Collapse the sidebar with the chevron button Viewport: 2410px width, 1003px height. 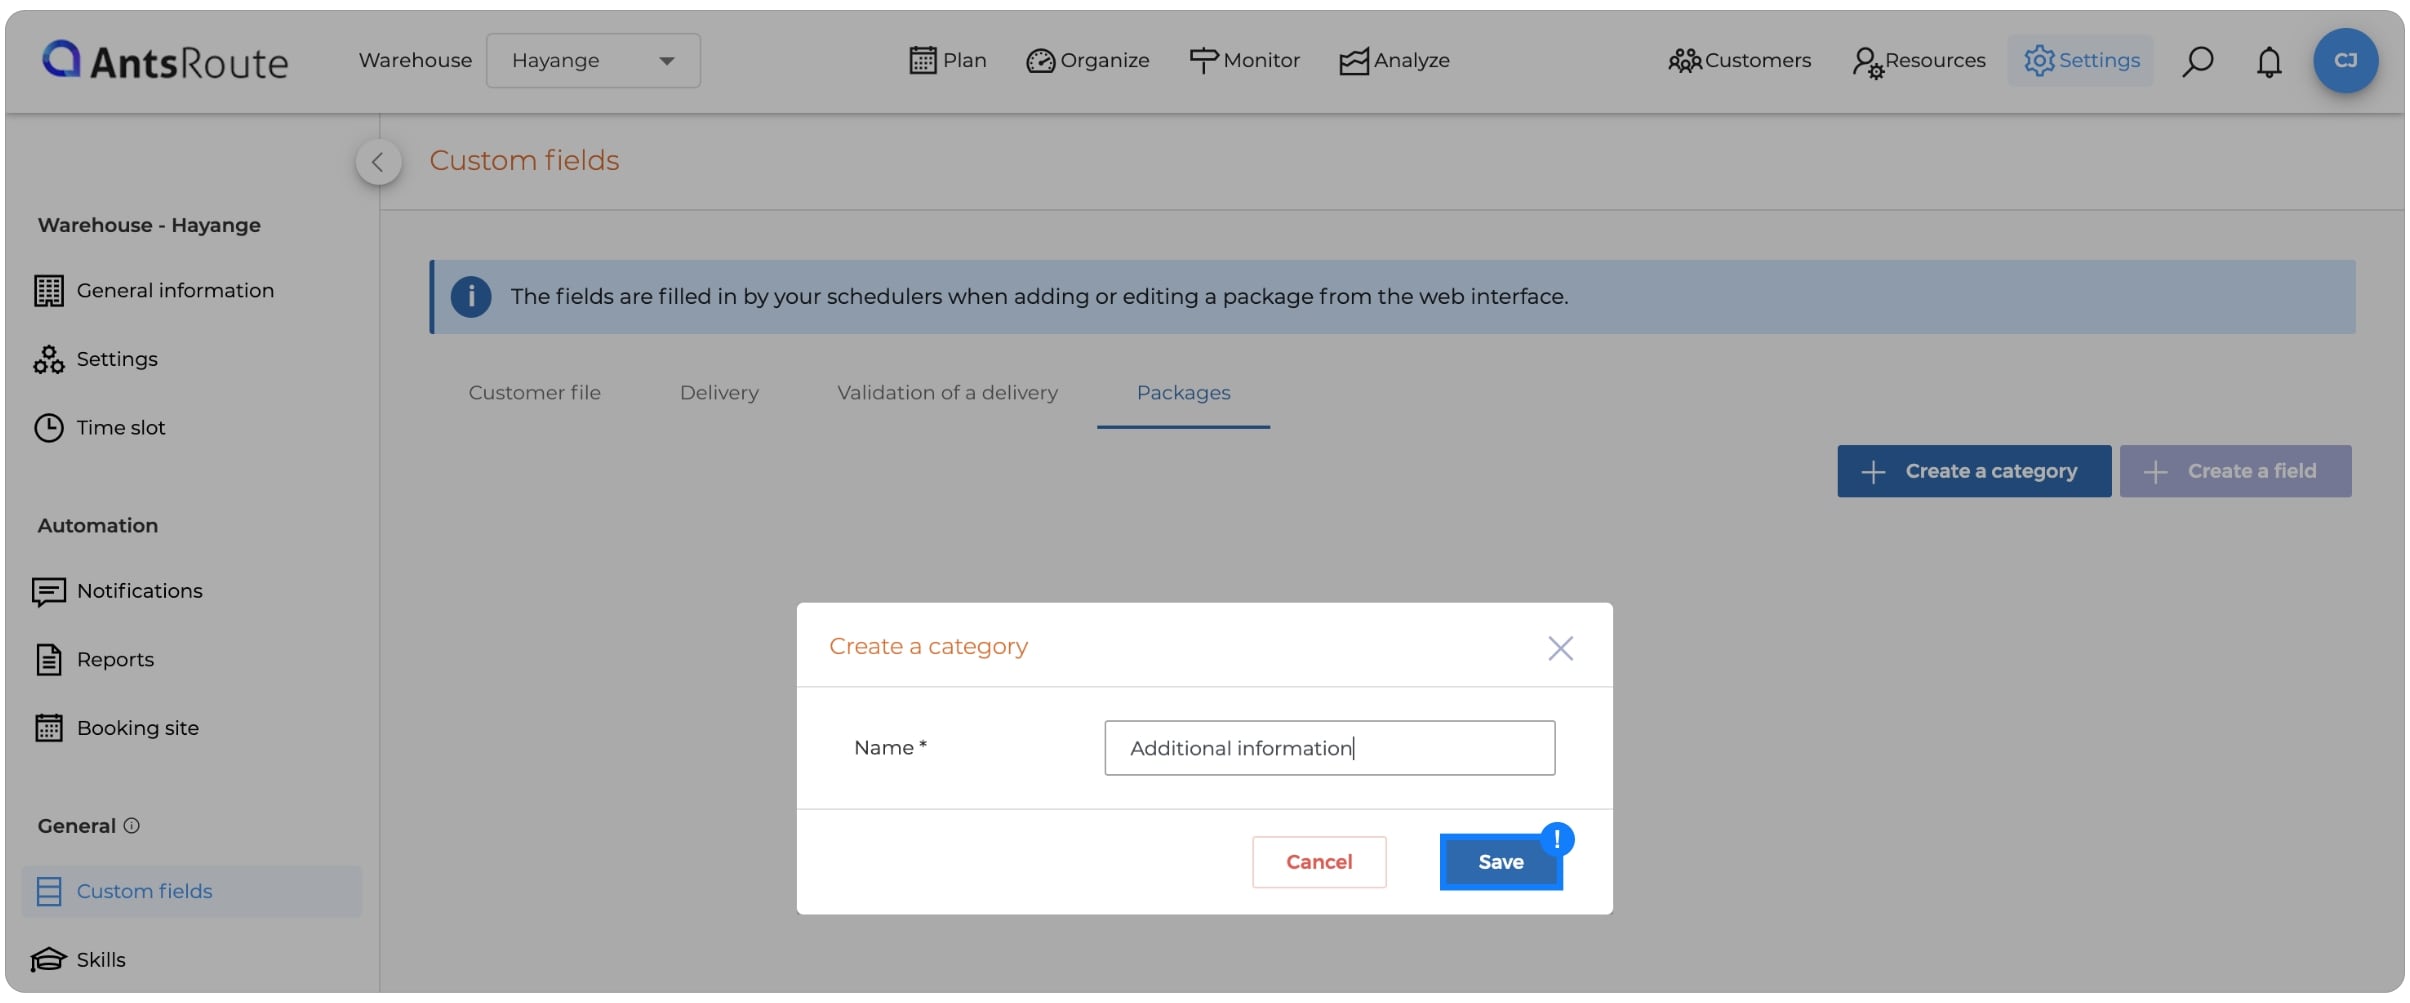click(378, 162)
